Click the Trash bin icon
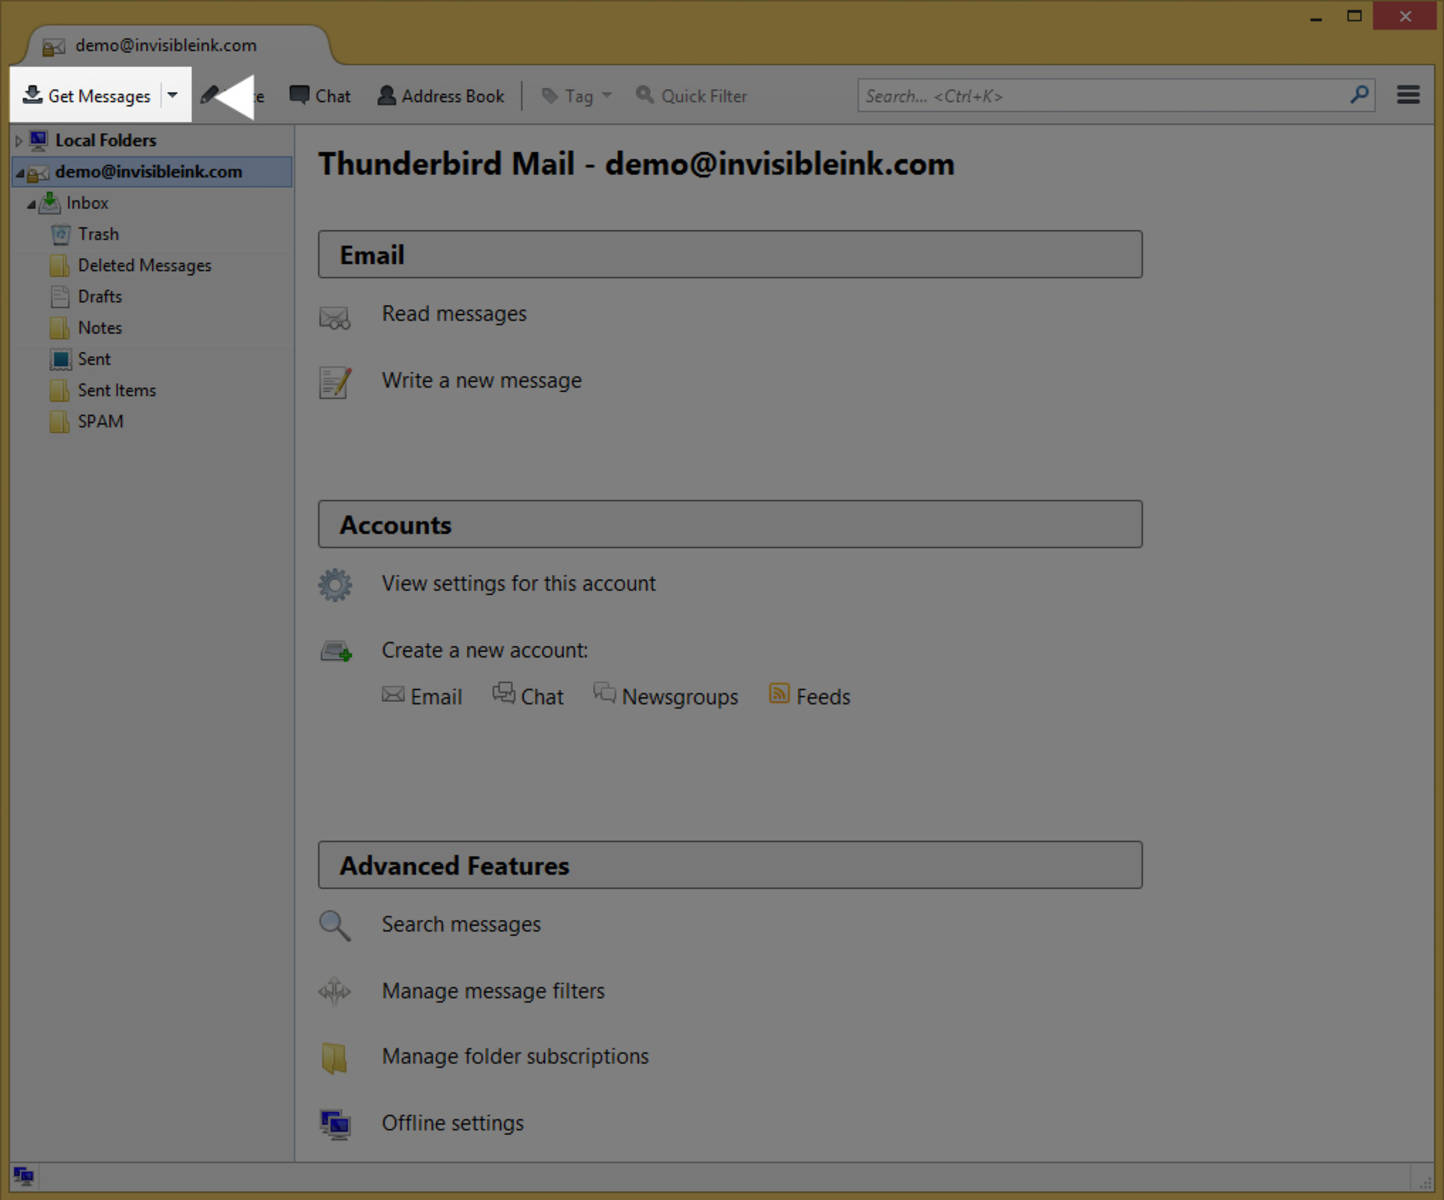This screenshot has height=1200, width=1444. point(61,234)
